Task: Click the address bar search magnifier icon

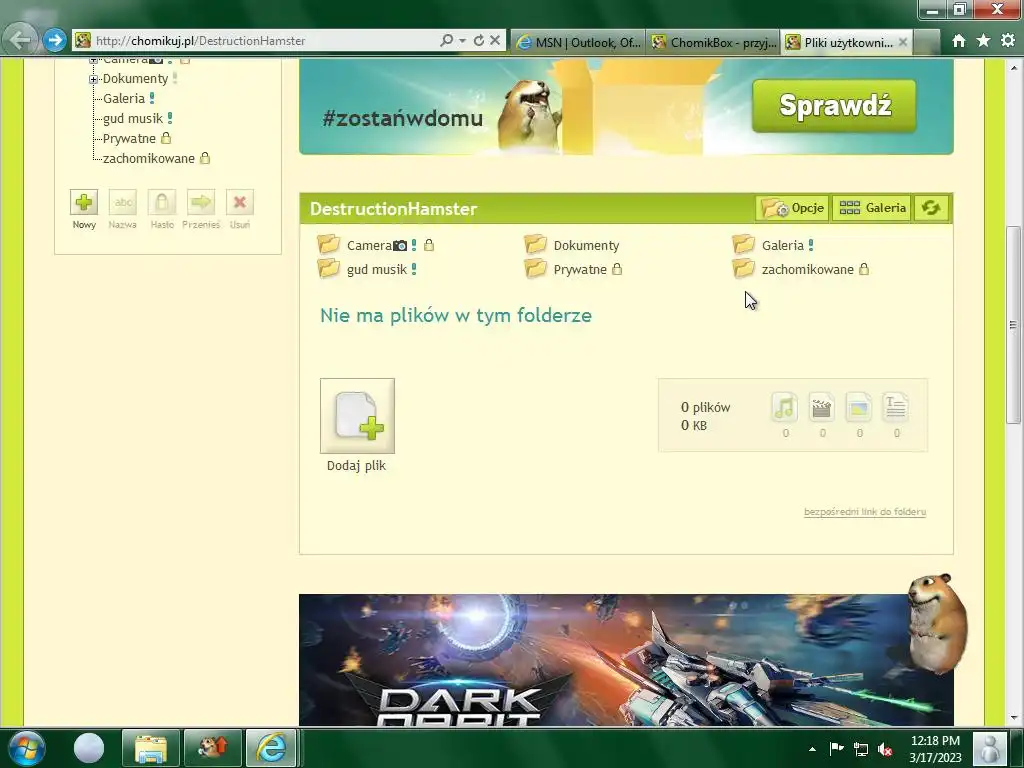Action: 446,40
